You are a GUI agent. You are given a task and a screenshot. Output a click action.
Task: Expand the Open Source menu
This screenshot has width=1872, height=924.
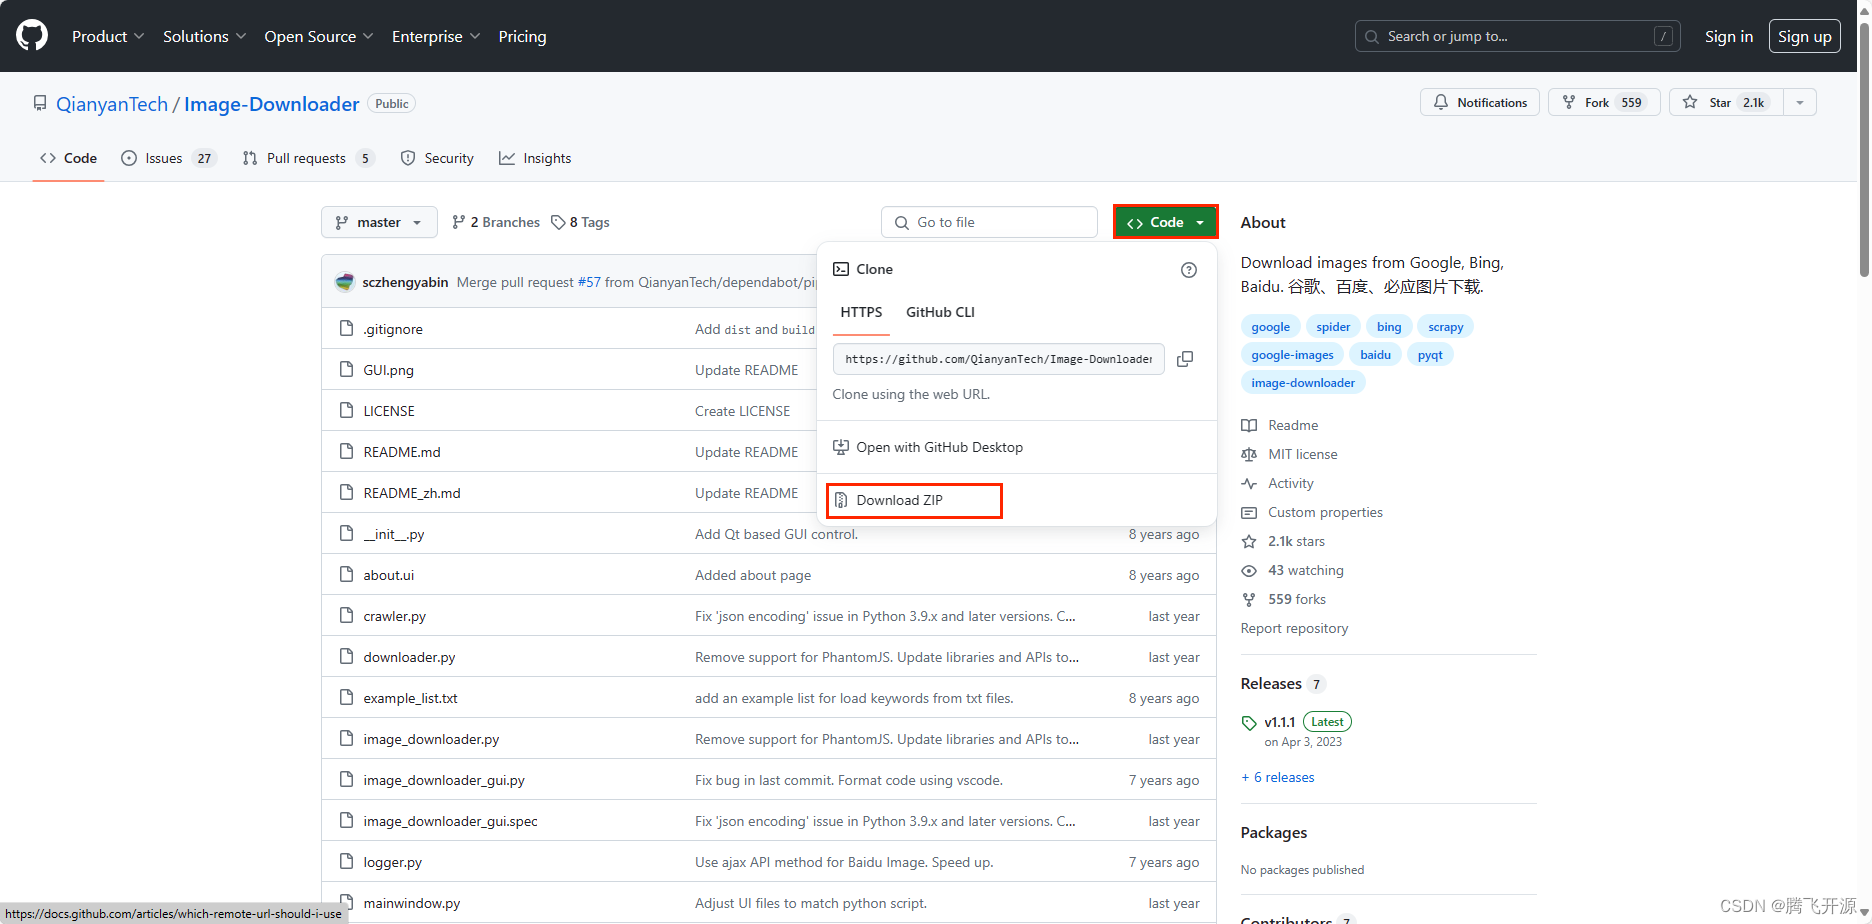[318, 36]
